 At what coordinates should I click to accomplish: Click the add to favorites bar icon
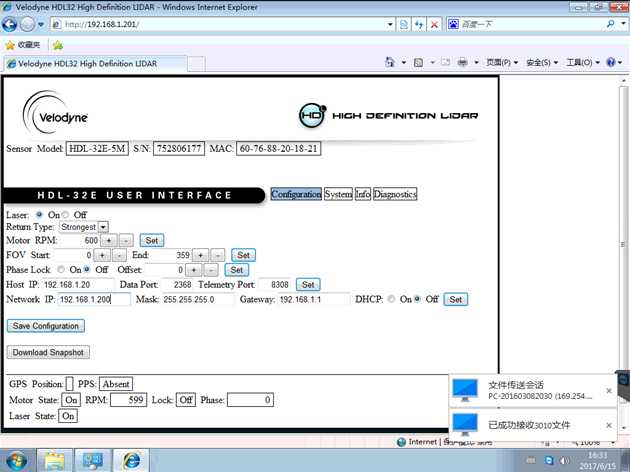coord(58,45)
